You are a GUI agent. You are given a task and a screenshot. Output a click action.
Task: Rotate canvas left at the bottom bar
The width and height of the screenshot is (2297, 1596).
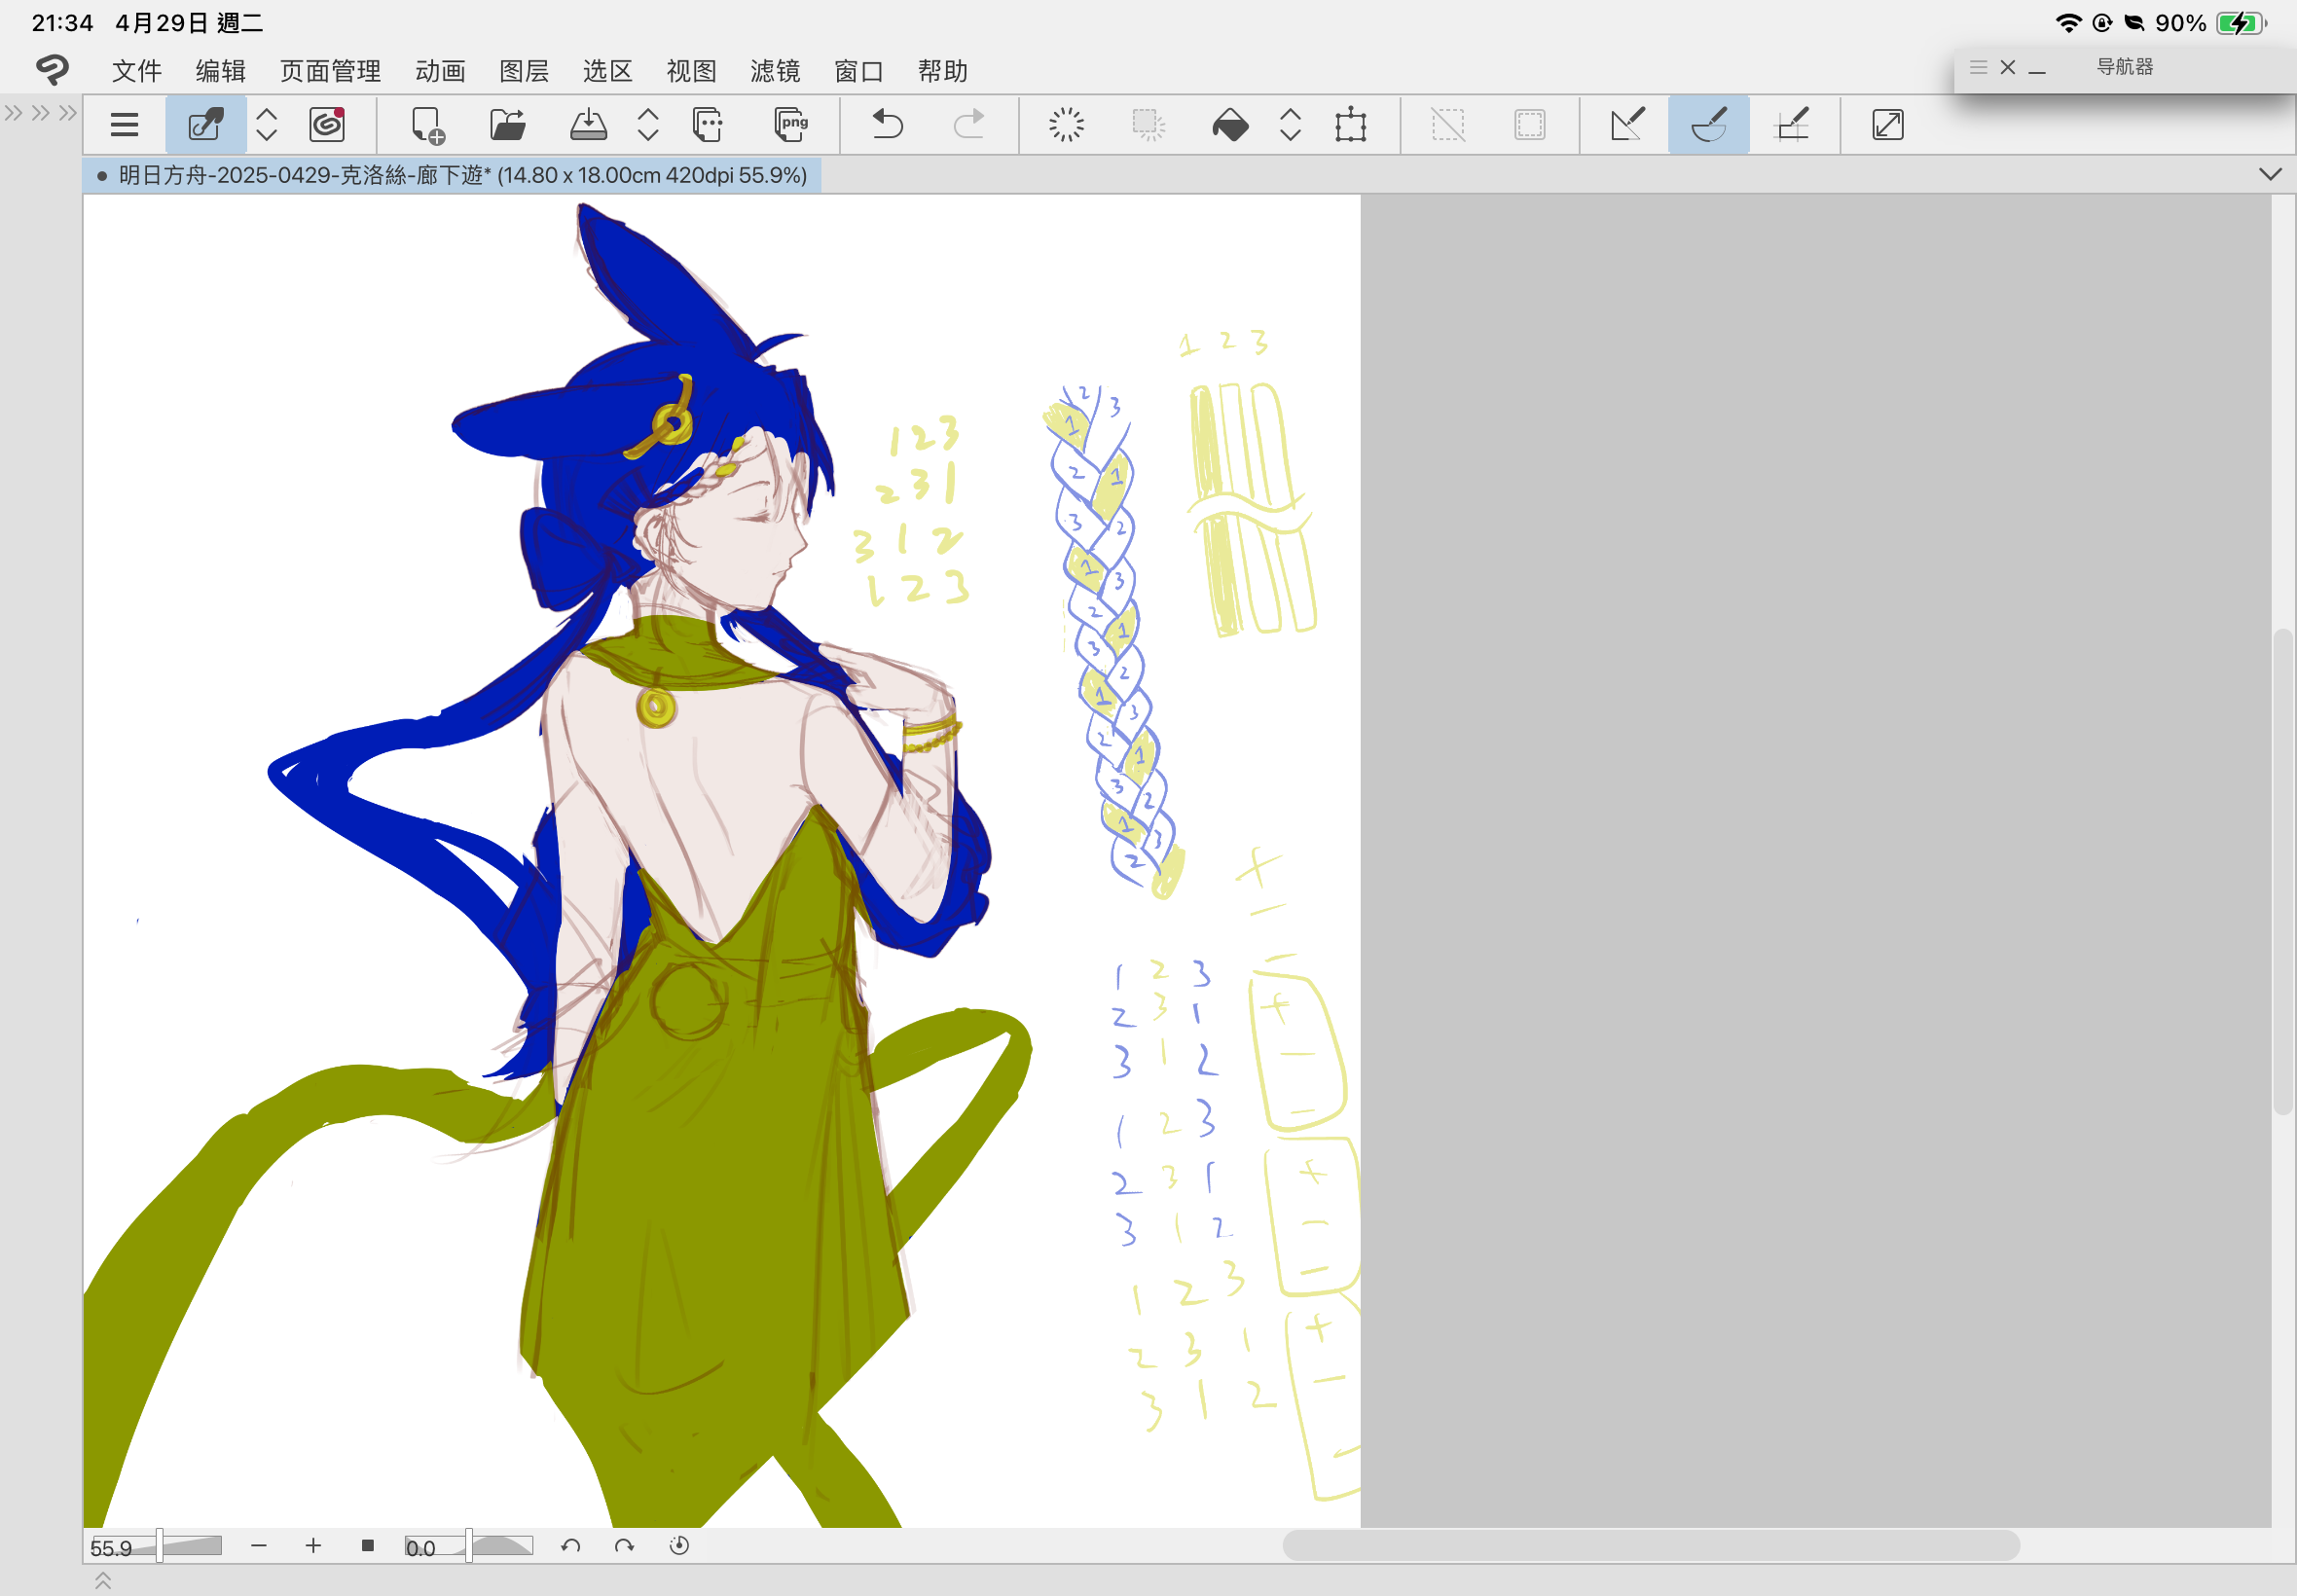570,1546
